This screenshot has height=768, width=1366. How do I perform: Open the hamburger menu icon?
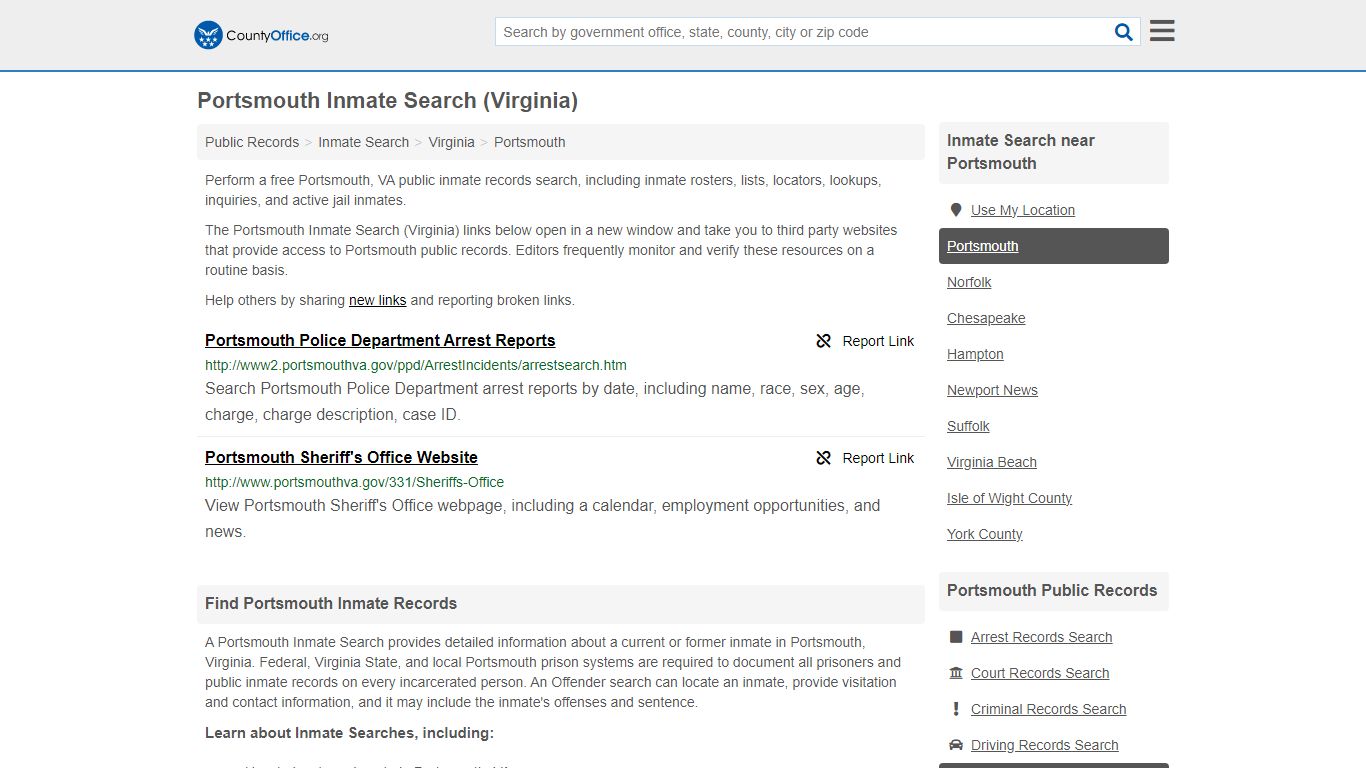[1162, 31]
